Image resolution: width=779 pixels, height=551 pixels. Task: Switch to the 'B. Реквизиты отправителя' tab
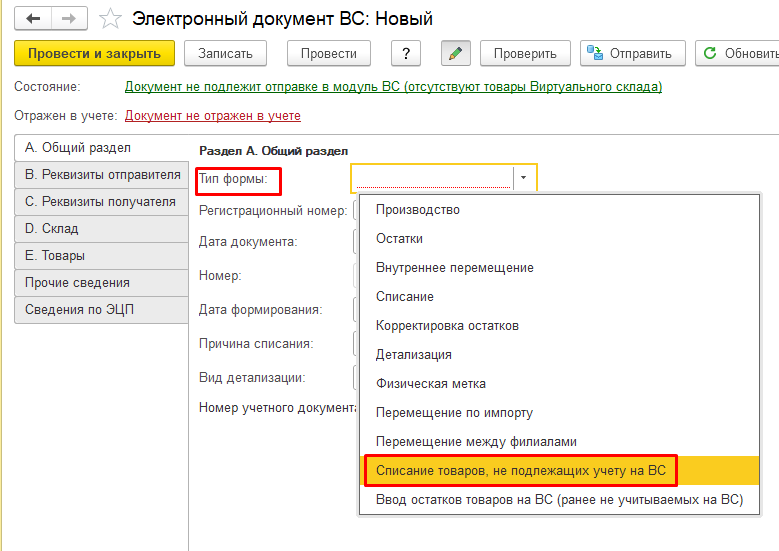tap(102, 174)
